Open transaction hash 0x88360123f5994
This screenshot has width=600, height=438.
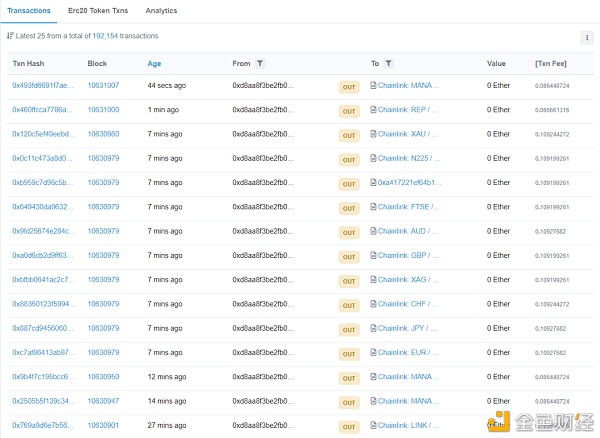[44, 304]
